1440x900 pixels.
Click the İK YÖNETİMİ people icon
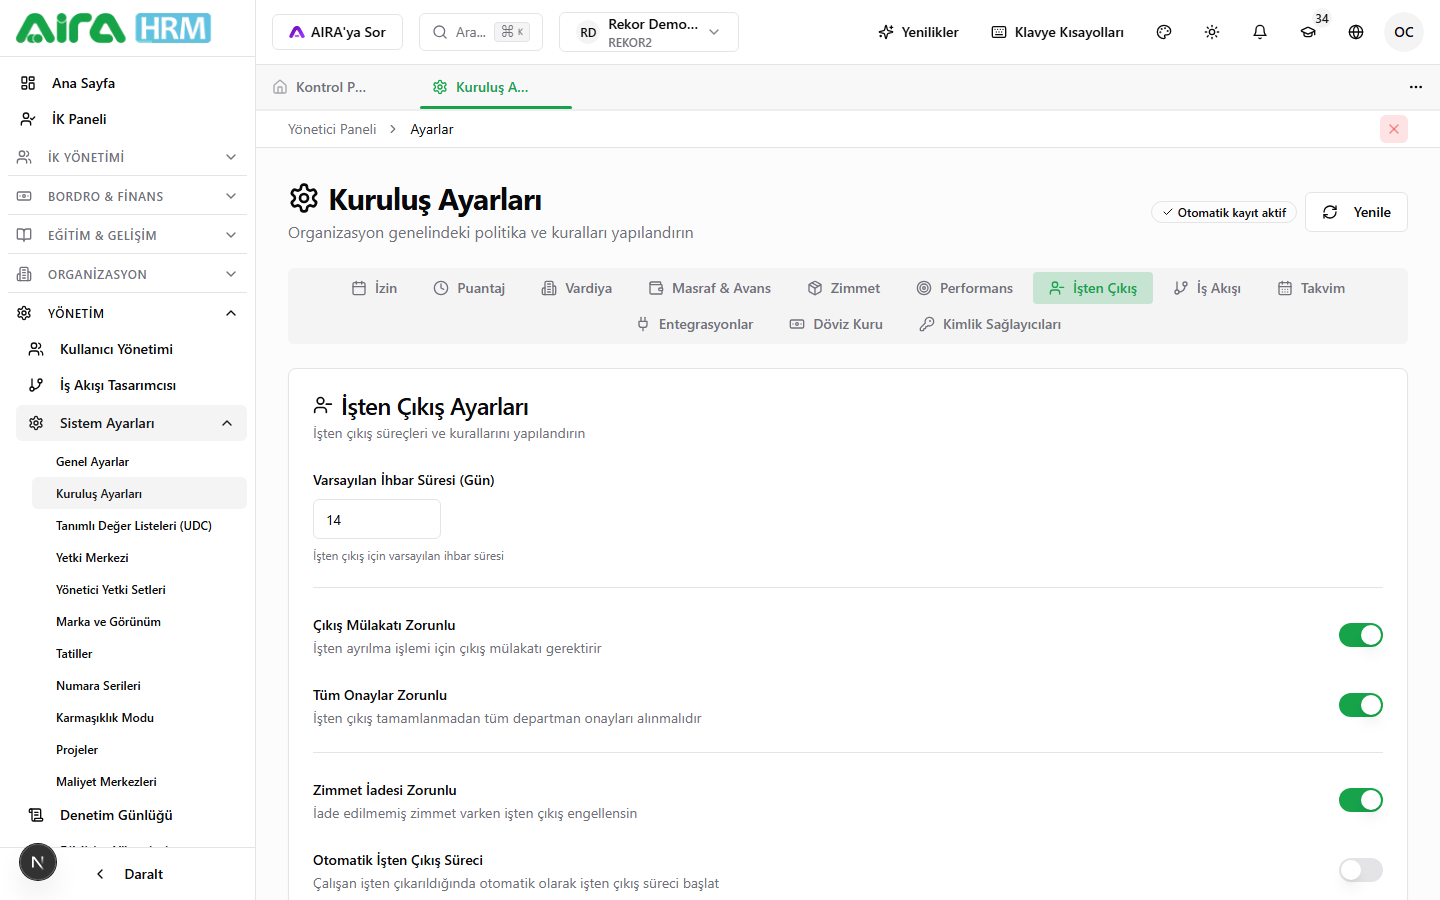pyautogui.click(x=24, y=157)
